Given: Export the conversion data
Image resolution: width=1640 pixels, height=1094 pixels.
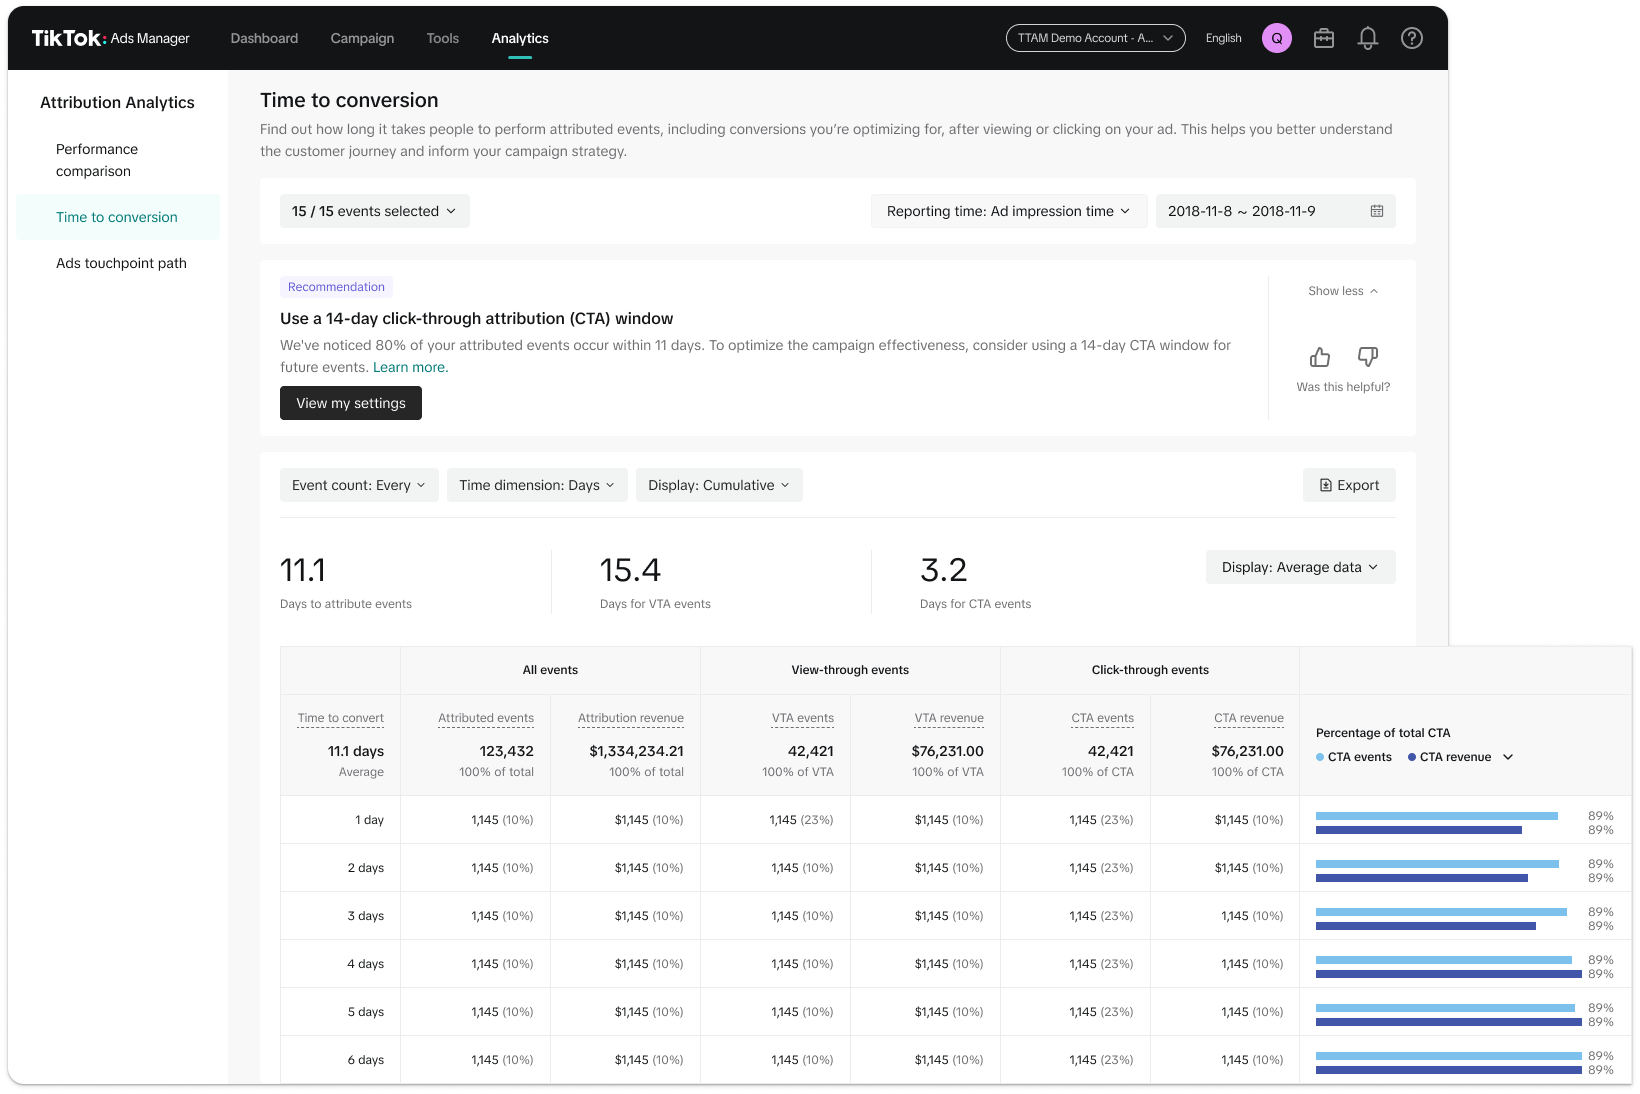Looking at the screenshot, I should (x=1348, y=485).
